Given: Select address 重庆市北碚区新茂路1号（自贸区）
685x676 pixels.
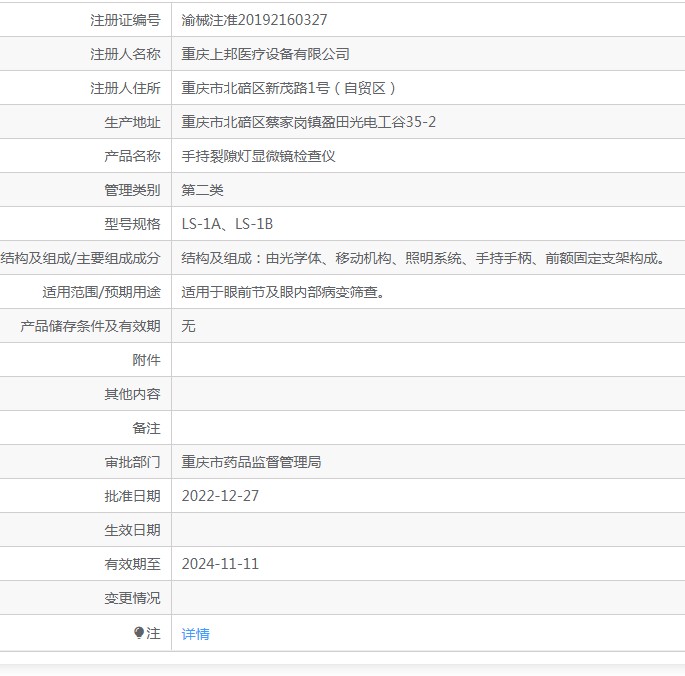Looking at the screenshot, I should tap(288, 88).
